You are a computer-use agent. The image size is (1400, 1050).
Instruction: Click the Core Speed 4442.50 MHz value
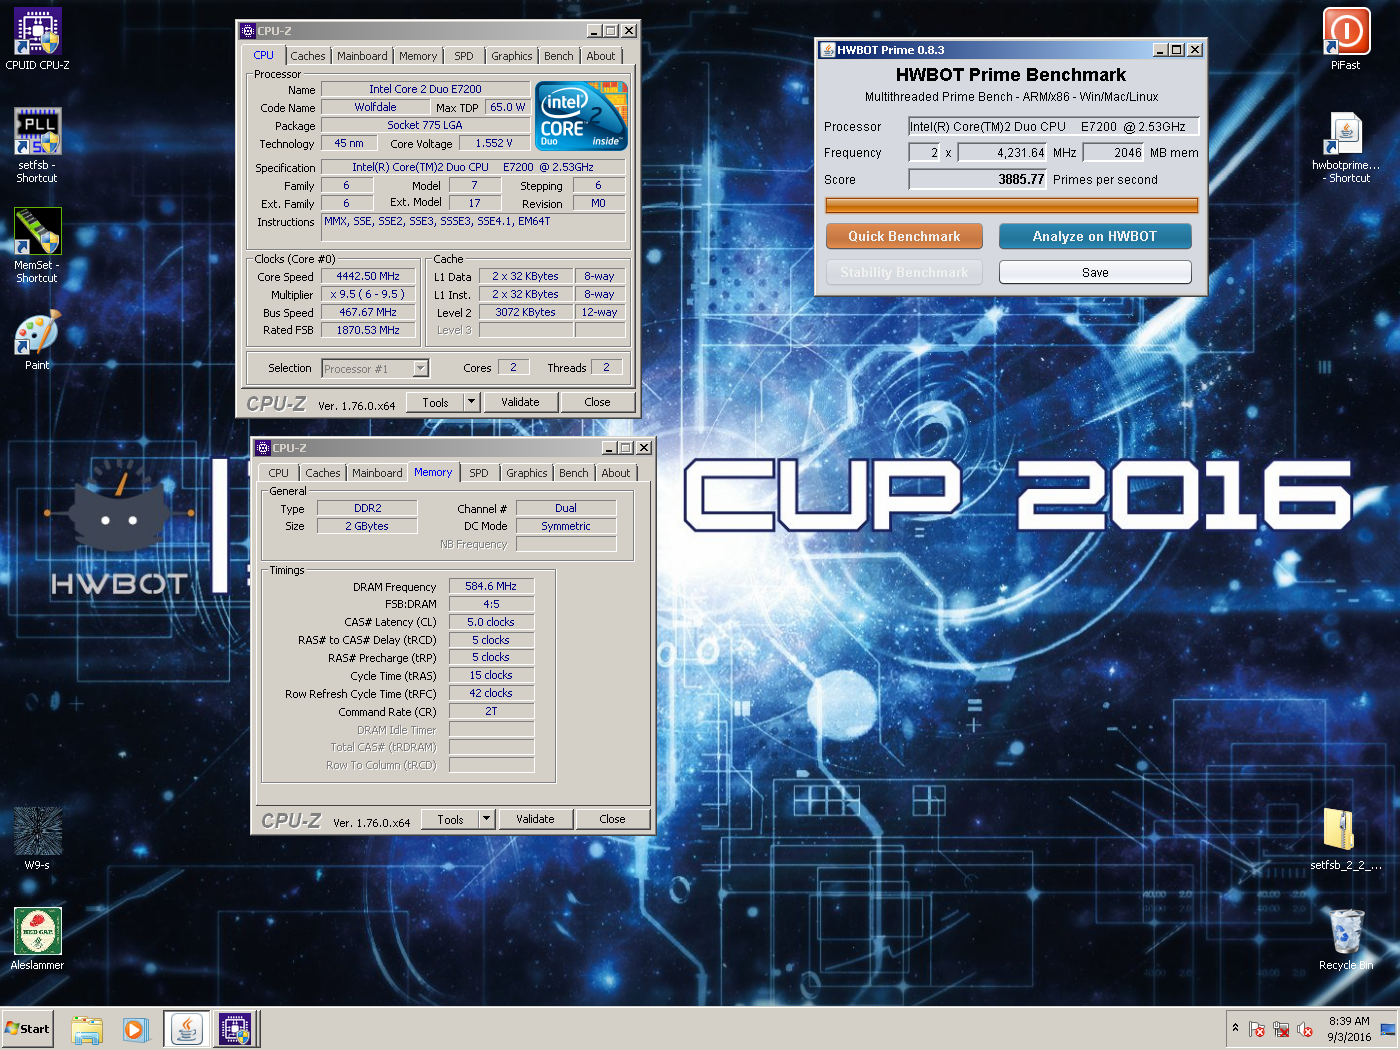point(368,276)
